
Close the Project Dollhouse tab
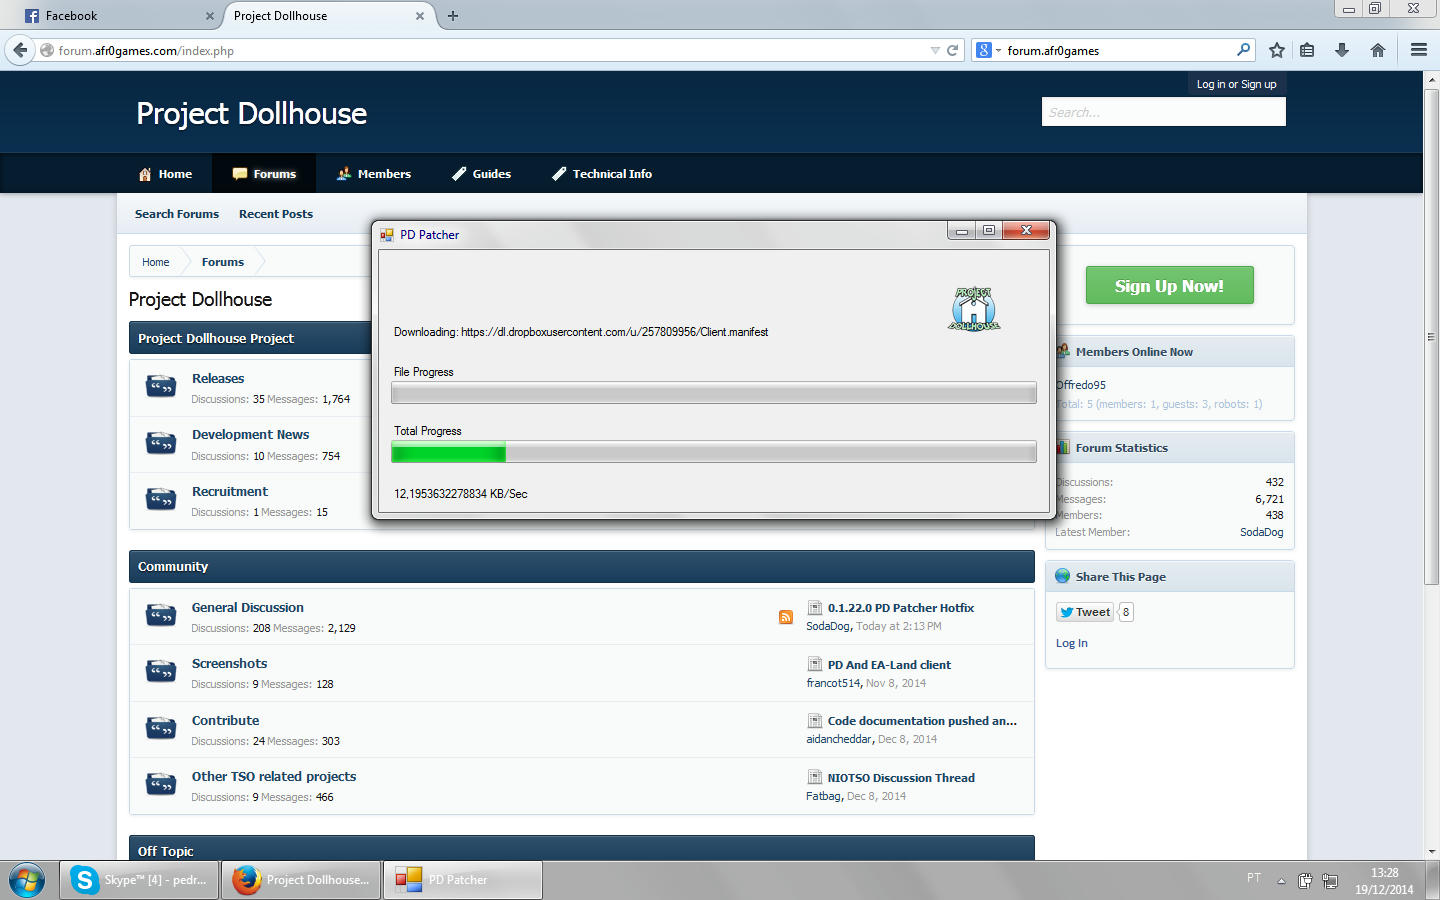pyautogui.click(x=420, y=16)
